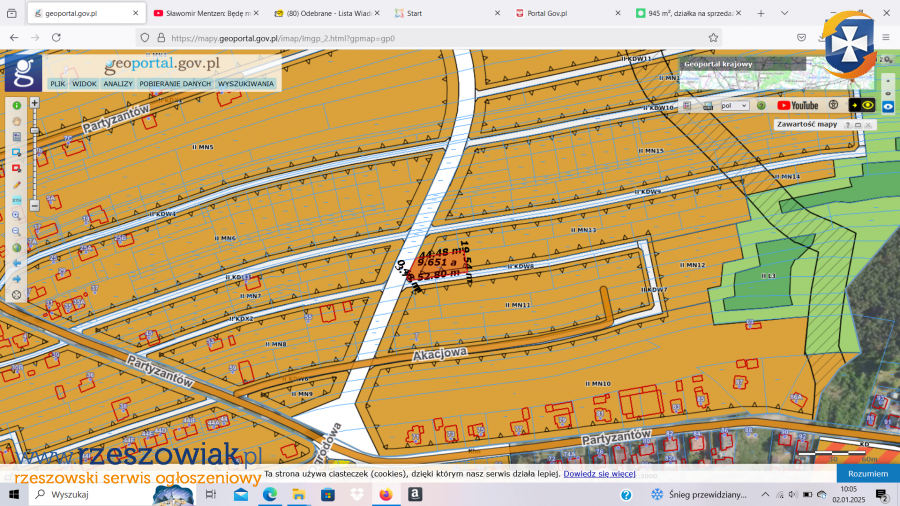Click the map composition icon beside legend icon
Image resolution: width=900 pixels, height=506 pixels.
(x=708, y=106)
